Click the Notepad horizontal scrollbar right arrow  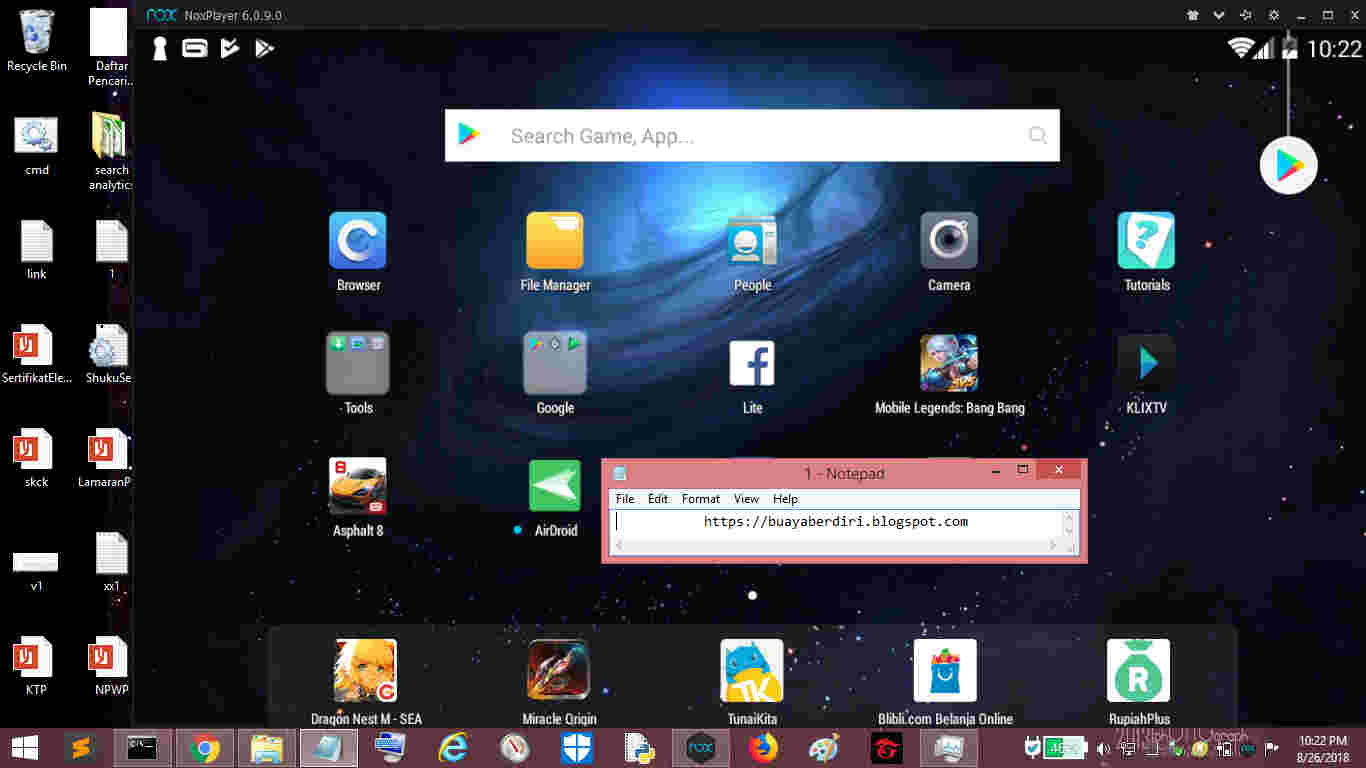click(x=1053, y=545)
